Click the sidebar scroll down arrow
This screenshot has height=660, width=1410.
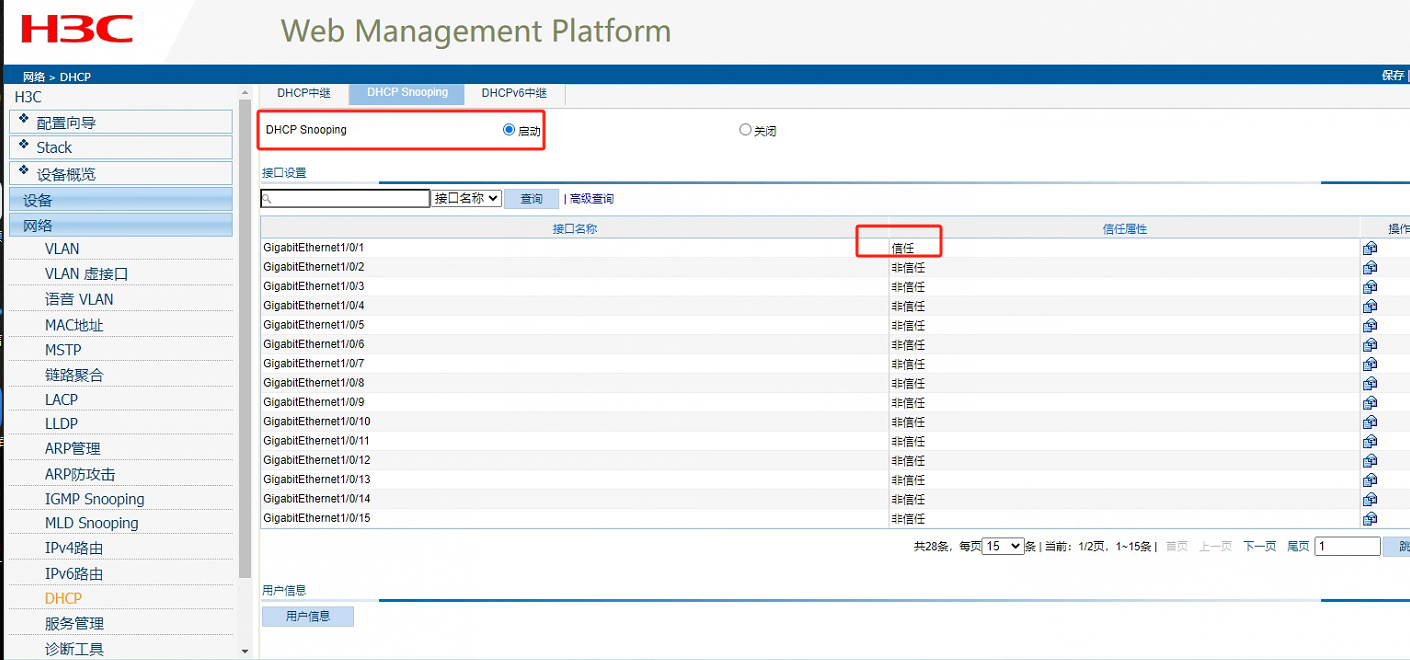click(246, 651)
